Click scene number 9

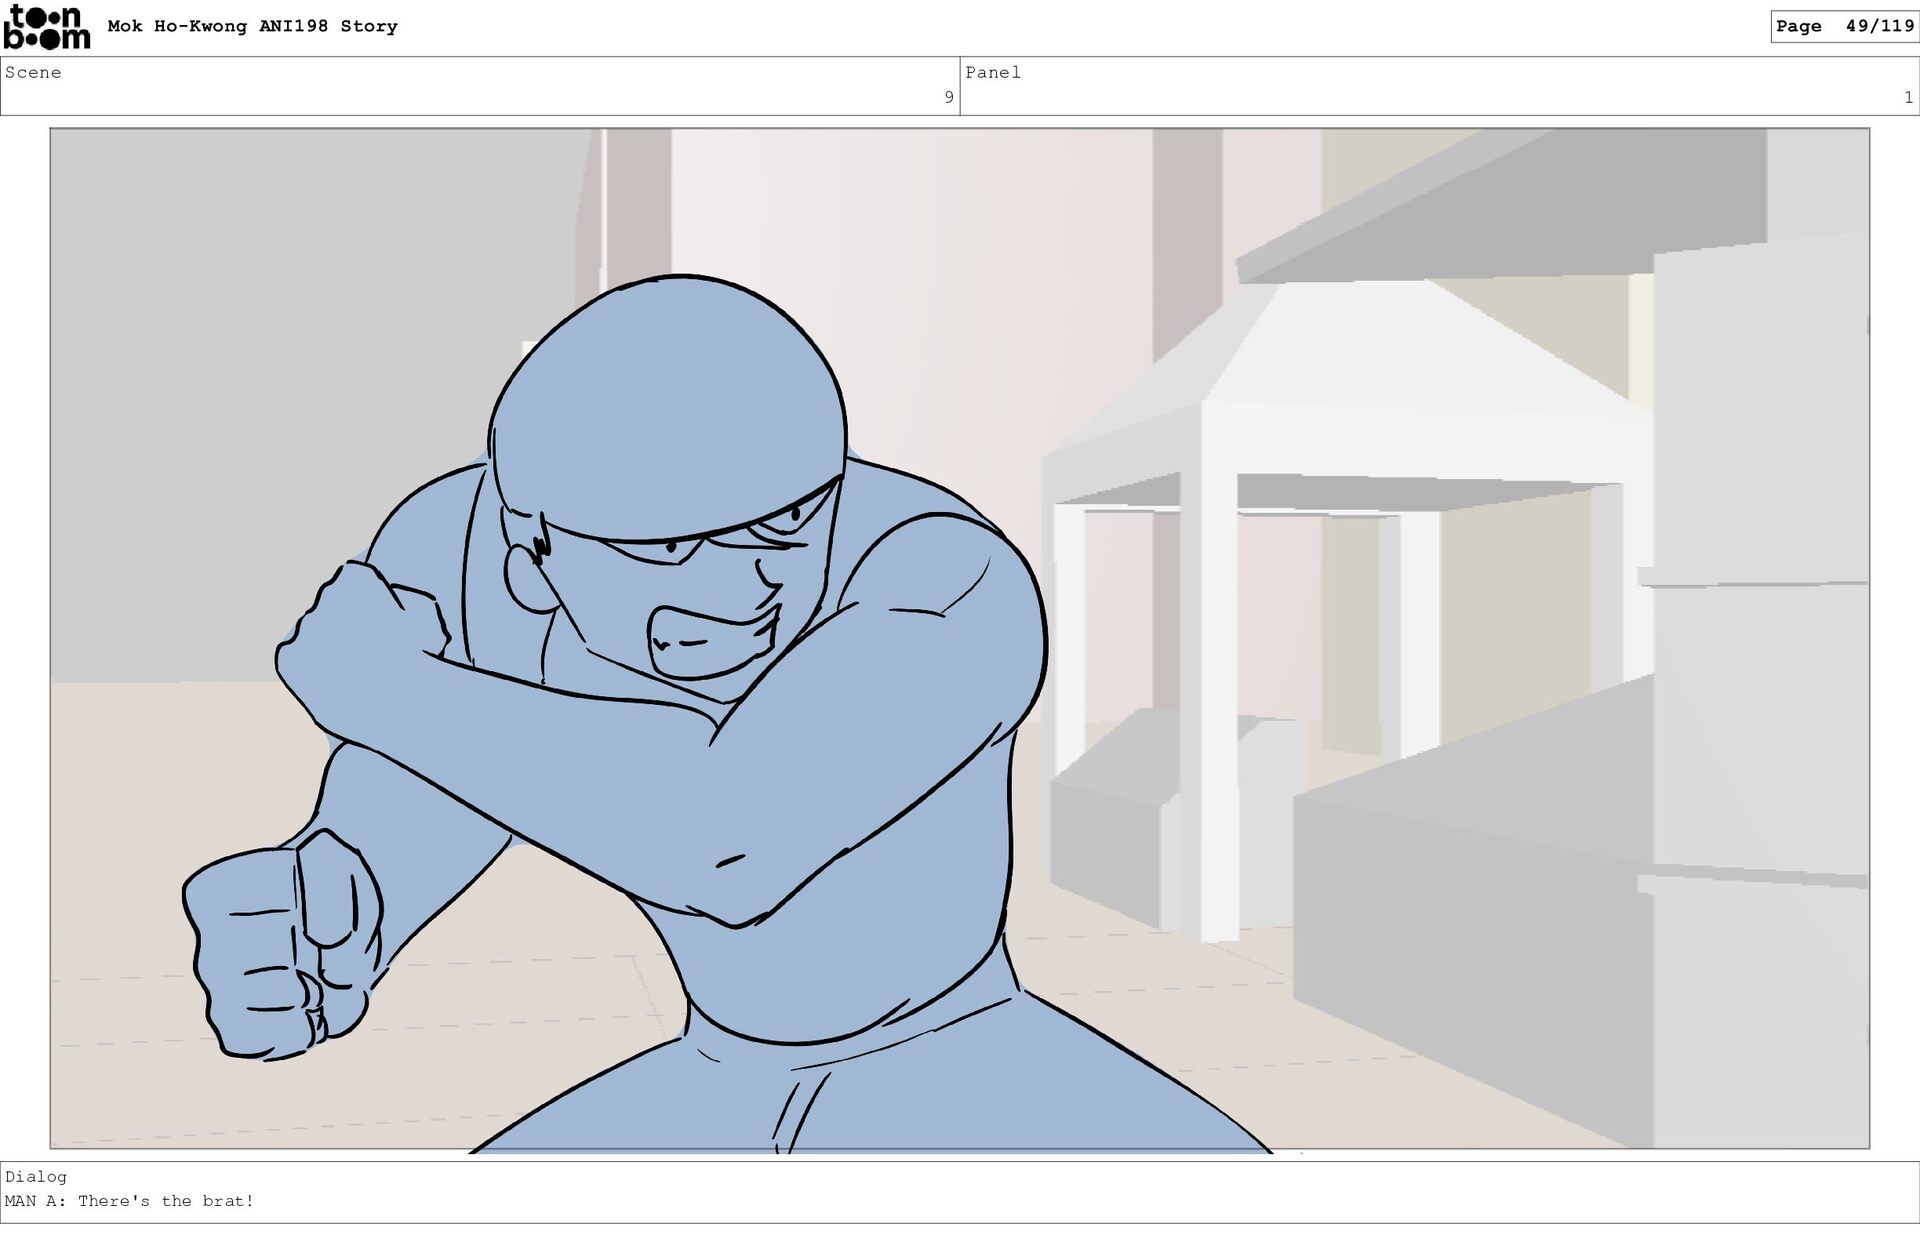point(948,97)
